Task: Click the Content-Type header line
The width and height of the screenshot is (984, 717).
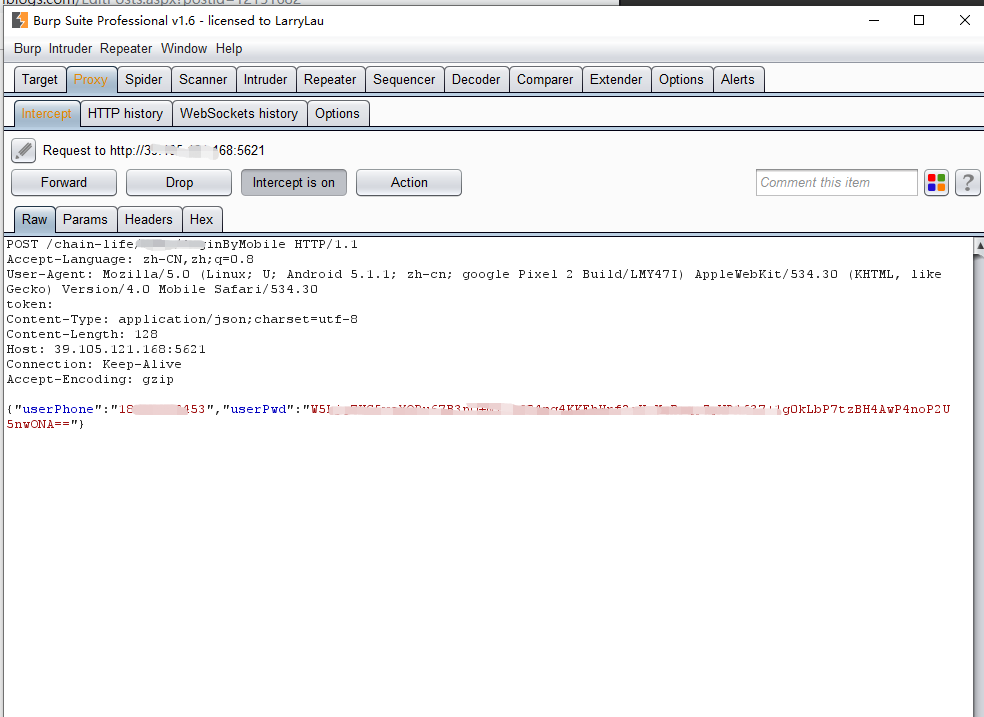Action: coord(182,319)
